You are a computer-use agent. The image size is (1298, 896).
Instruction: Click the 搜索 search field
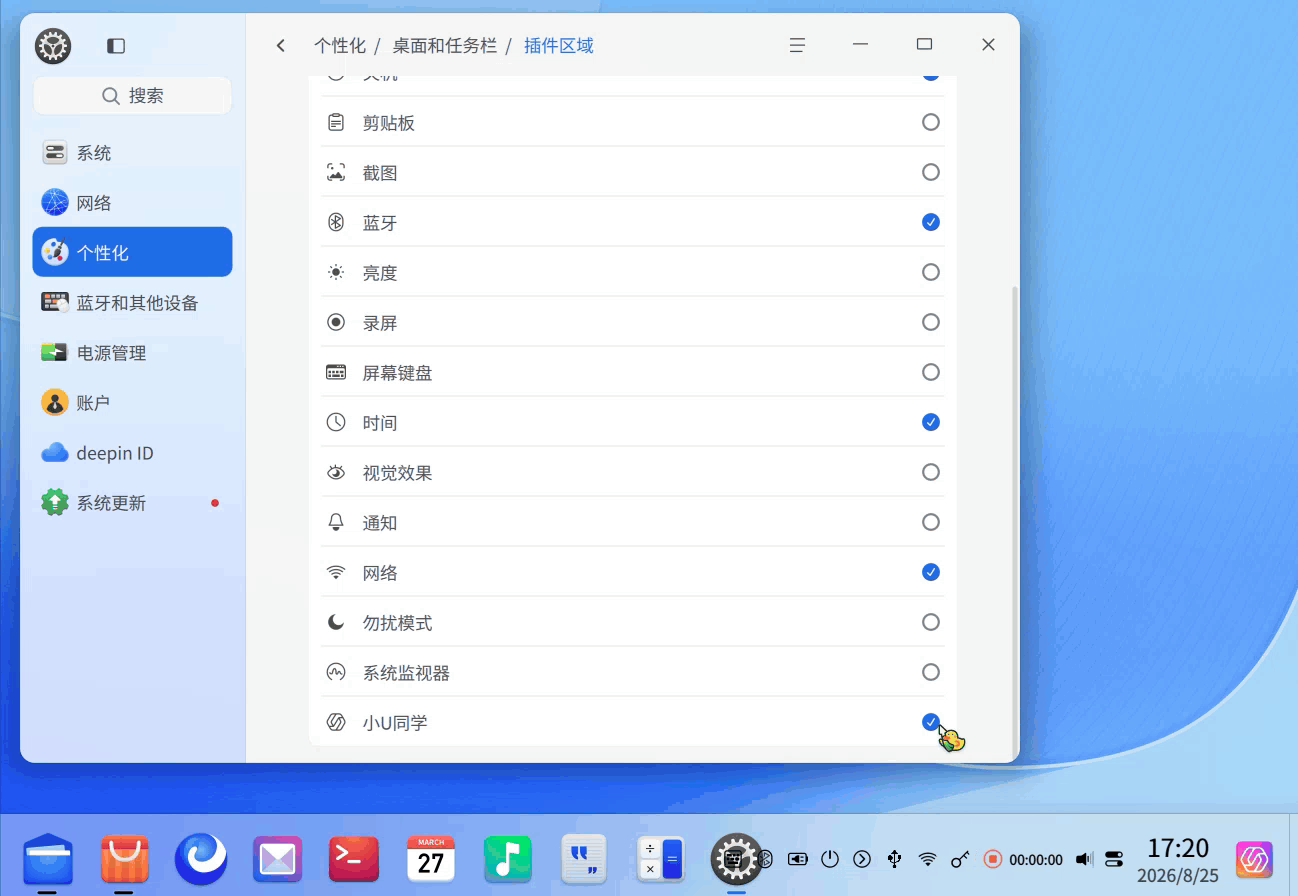click(132, 96)
